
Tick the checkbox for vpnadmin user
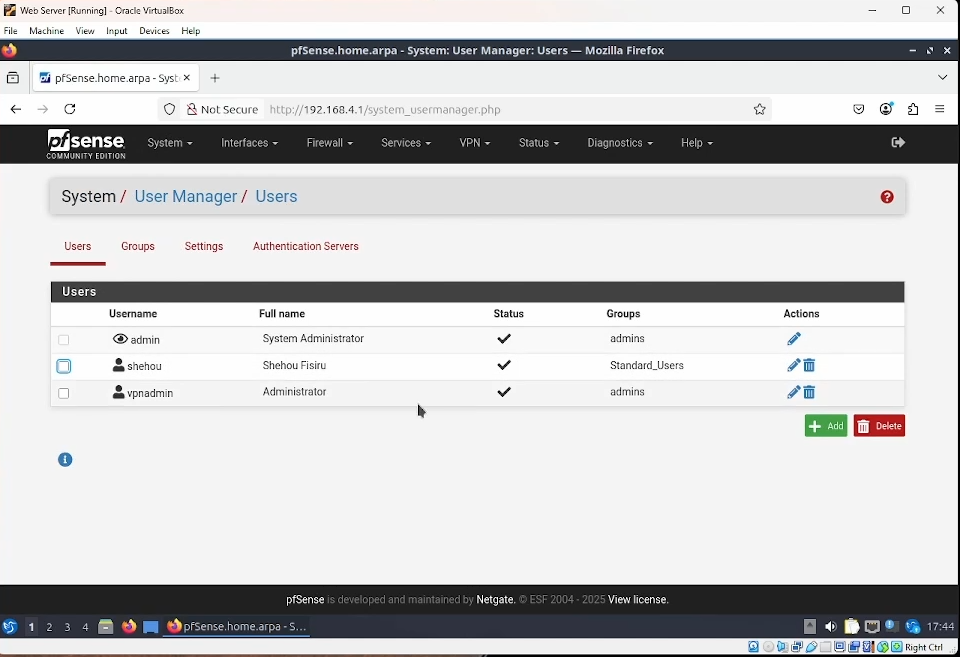[x=64, y=394]
